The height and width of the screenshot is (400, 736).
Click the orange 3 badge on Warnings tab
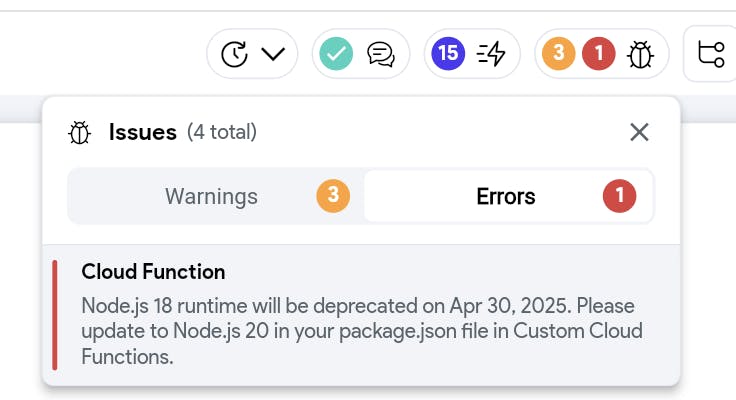click(x=333, y=197)
